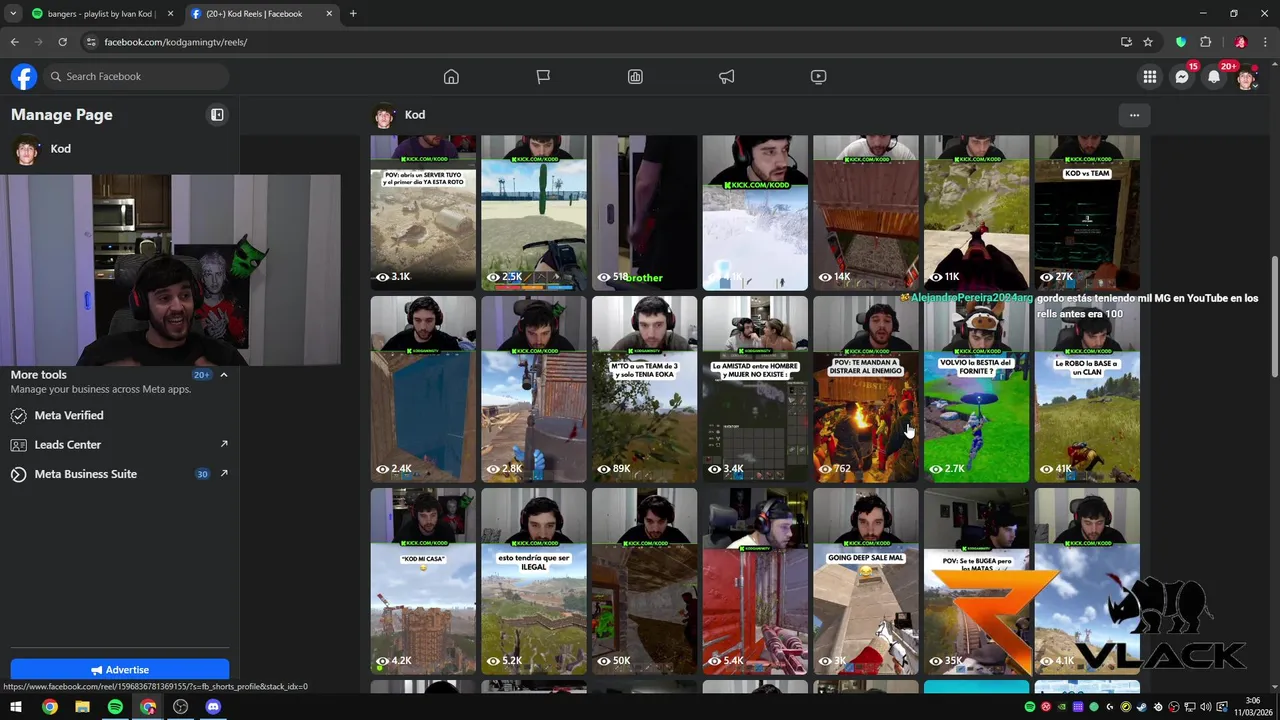Open the Chrome three-dot menu
The height and width of the screenshot is (720, 1280).
[1264, 42]
